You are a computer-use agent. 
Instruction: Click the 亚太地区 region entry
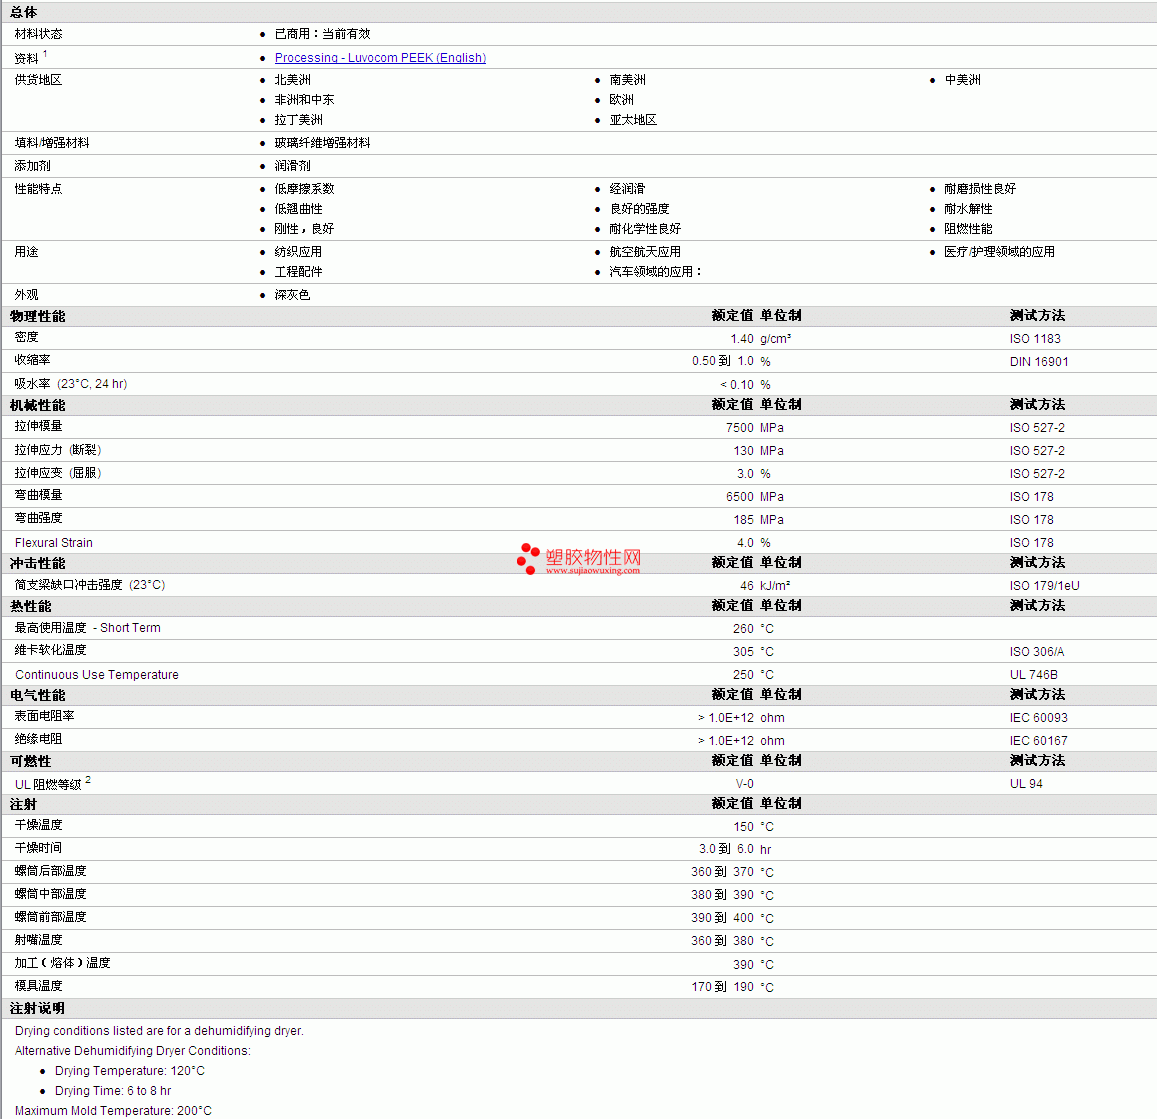(x=633, y=119)
